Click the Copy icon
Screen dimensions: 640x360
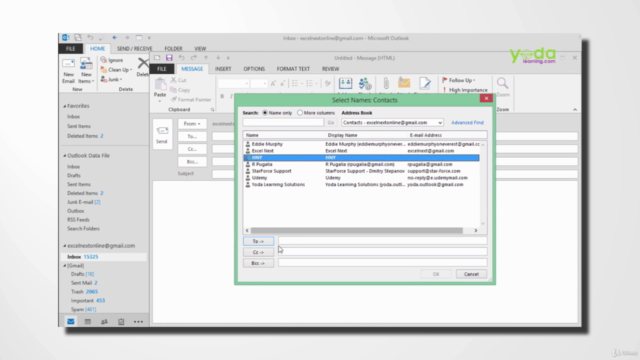(x=173, y=90)
